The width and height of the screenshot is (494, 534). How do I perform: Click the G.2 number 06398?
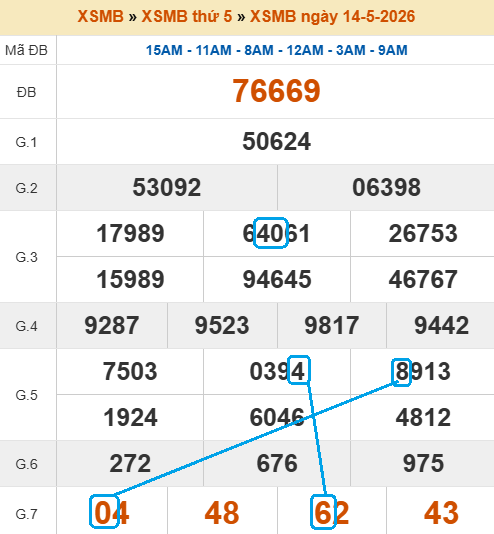click(x=386, y=187)
